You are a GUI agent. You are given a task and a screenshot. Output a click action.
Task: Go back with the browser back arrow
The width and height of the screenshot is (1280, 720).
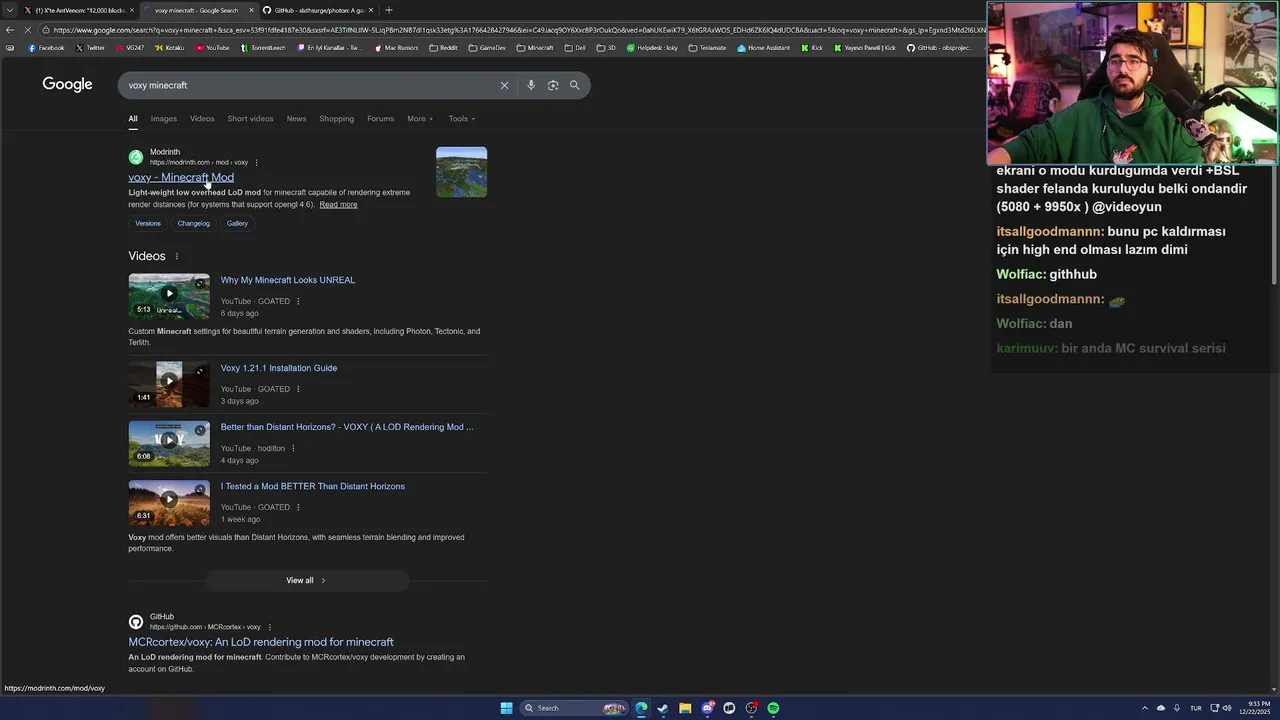(10, 30)
